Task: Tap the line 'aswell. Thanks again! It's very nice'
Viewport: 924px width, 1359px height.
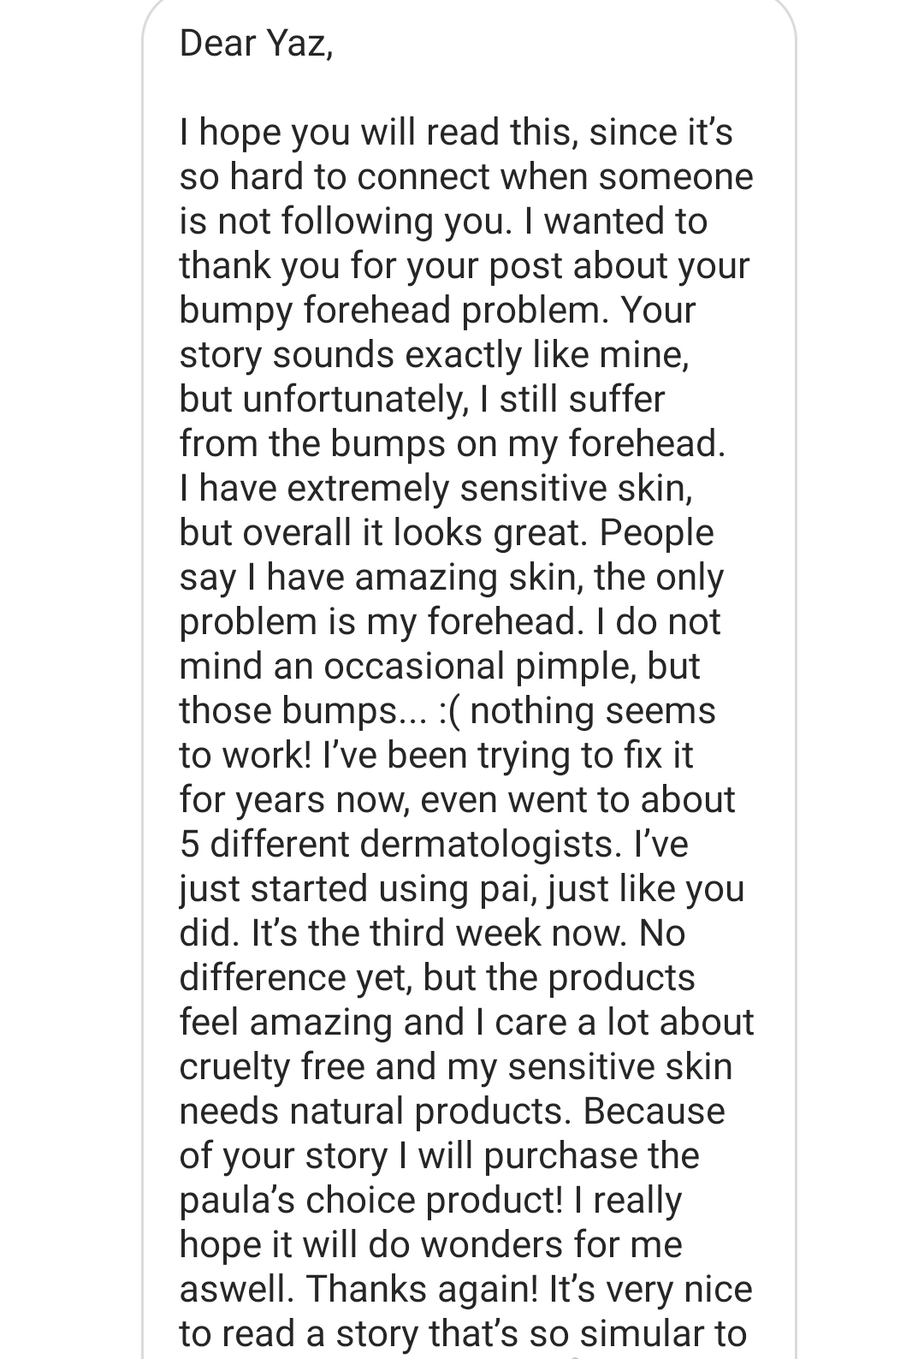Action: point(466,1289)
